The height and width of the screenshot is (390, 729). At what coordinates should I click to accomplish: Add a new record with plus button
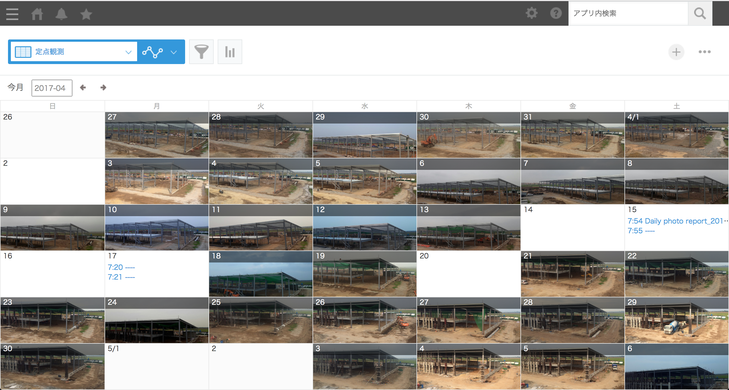676,52
